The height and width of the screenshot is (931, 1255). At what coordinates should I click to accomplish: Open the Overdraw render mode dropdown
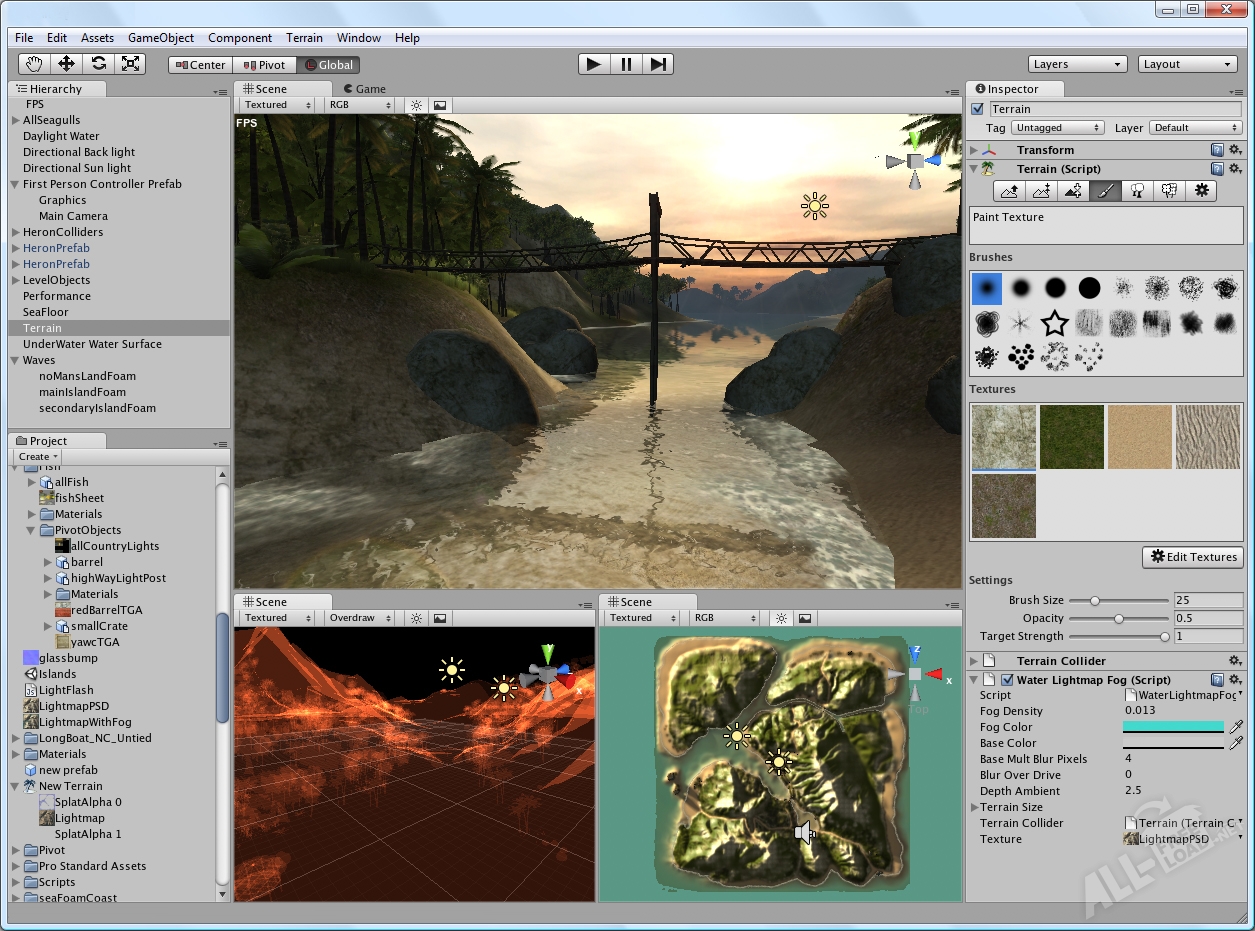pos(359,618)
